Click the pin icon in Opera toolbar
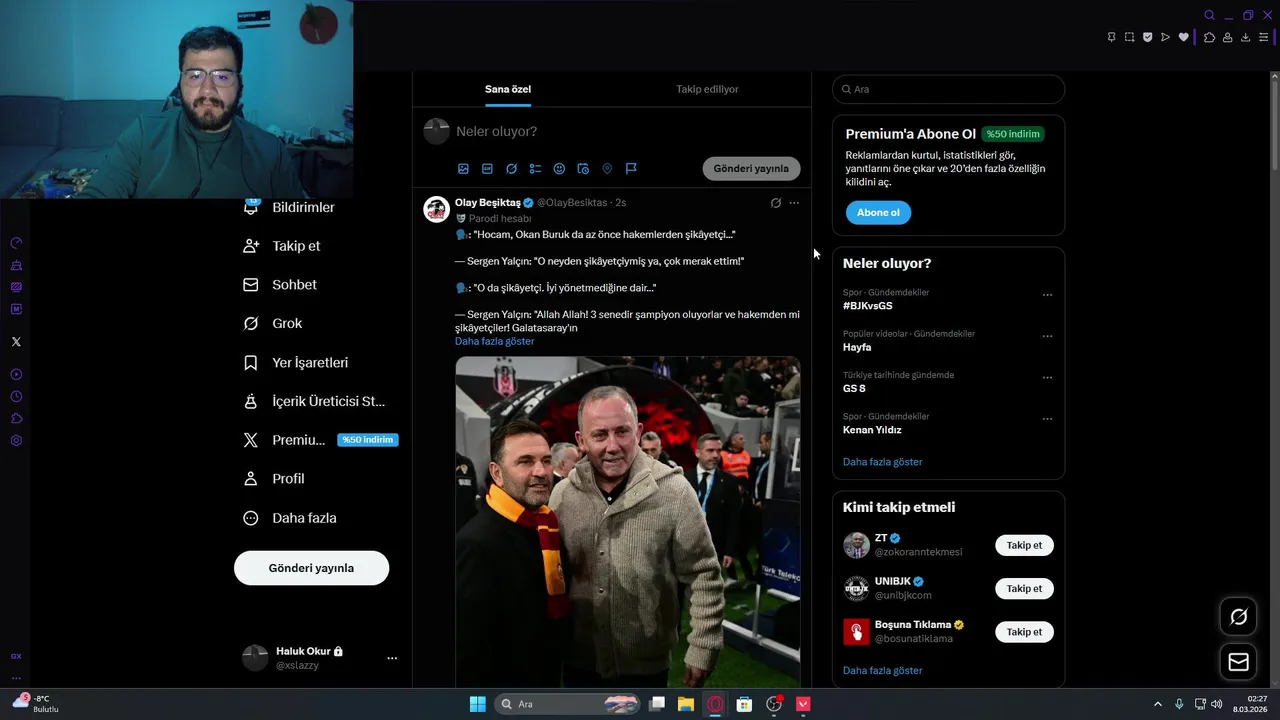Image resolution: width=1280 pixels, height=720 pixels. tap(1111, 37)
